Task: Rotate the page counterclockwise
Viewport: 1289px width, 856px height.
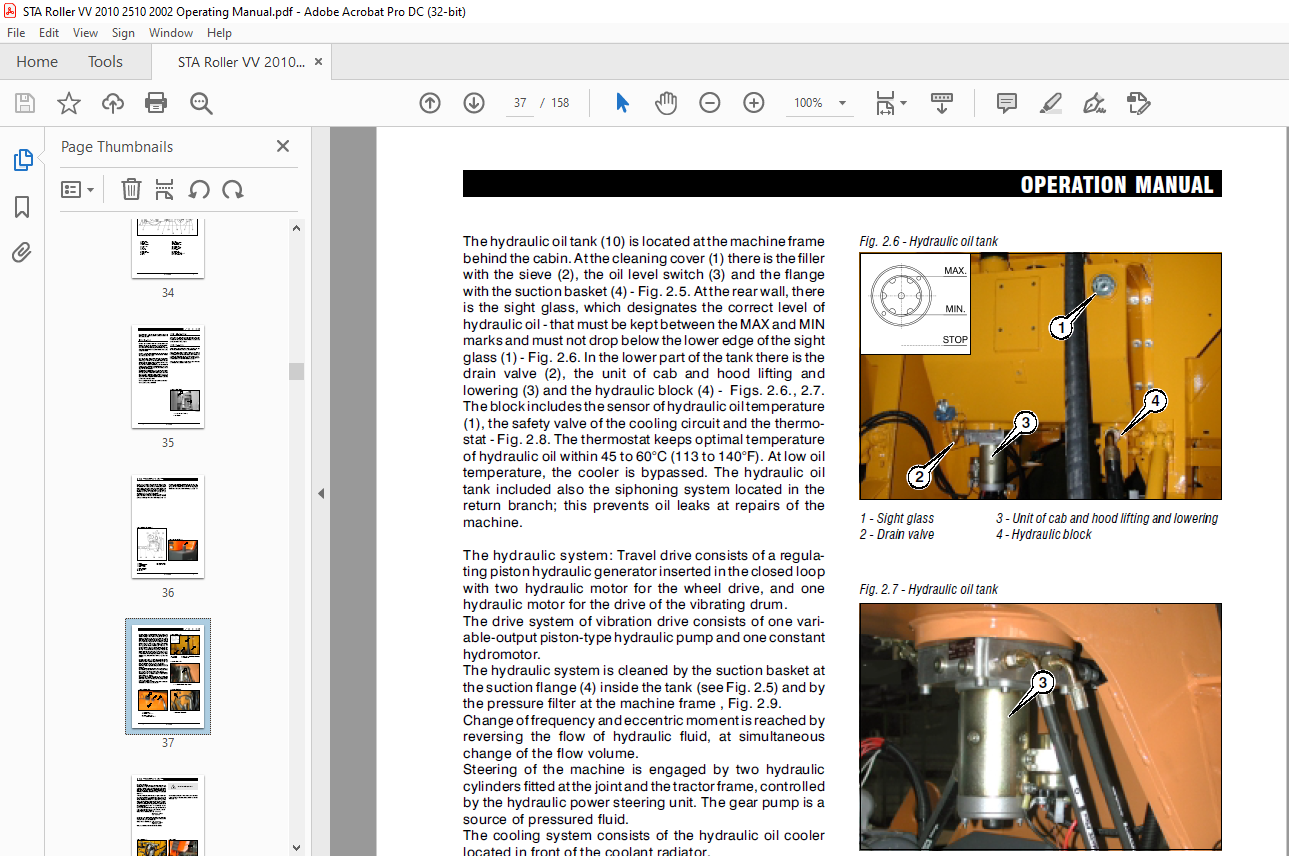Action: 199,189
